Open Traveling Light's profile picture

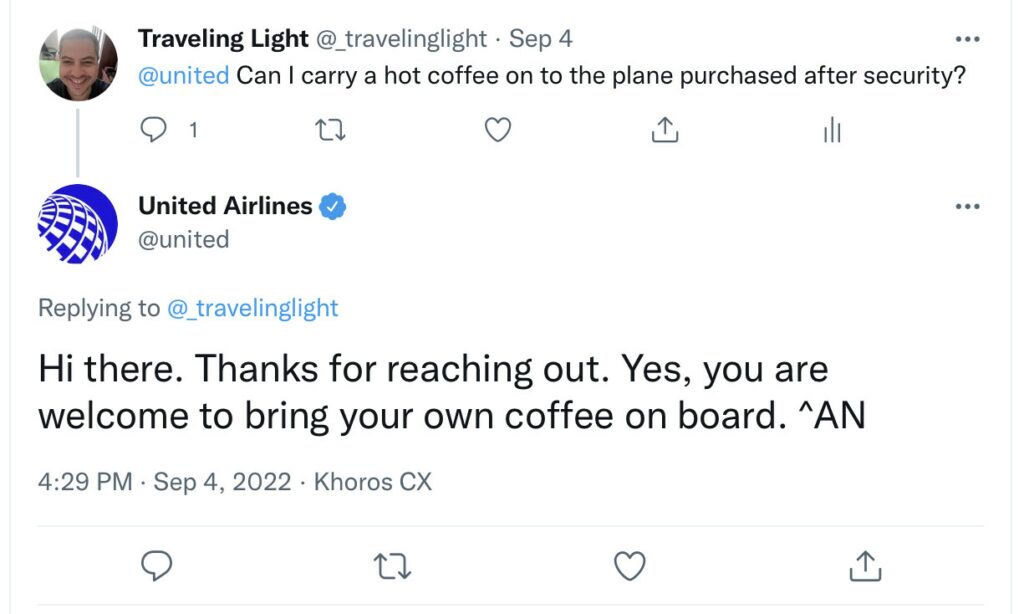78,63
